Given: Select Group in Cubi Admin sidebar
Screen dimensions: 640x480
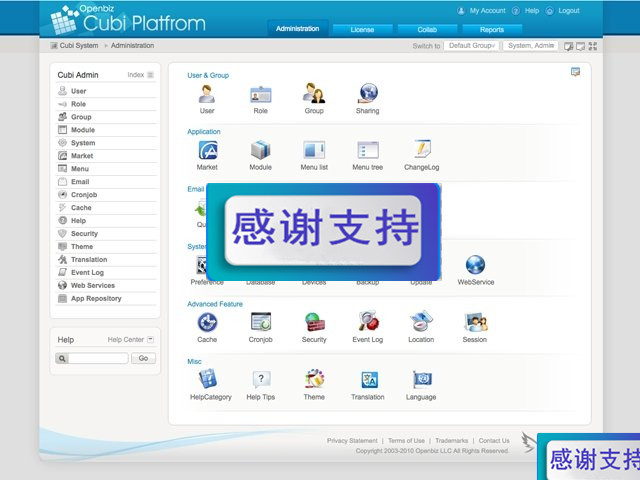Looking at the screenshot, I should 106,117.
